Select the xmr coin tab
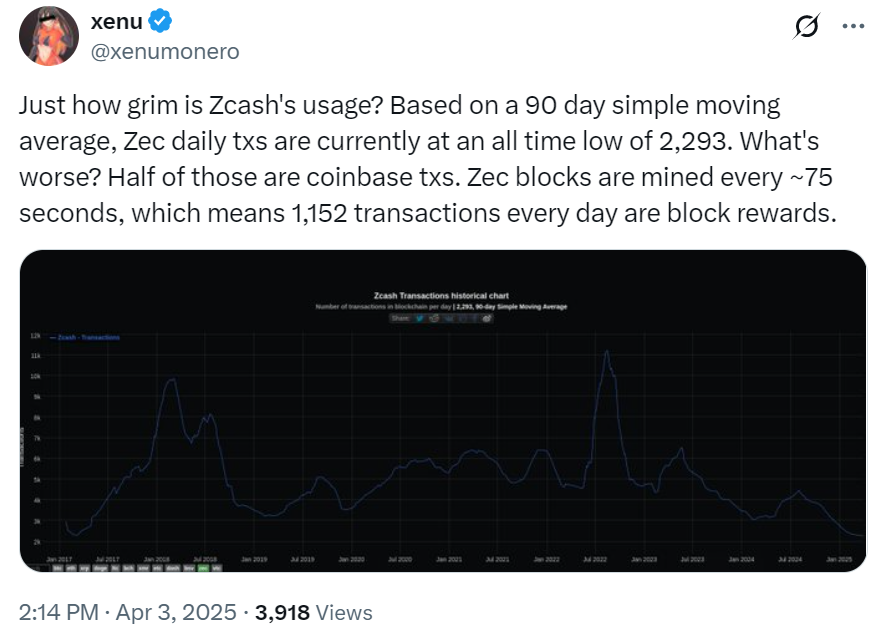The height and width of the screenshot is (636, 887). [143, 568]
